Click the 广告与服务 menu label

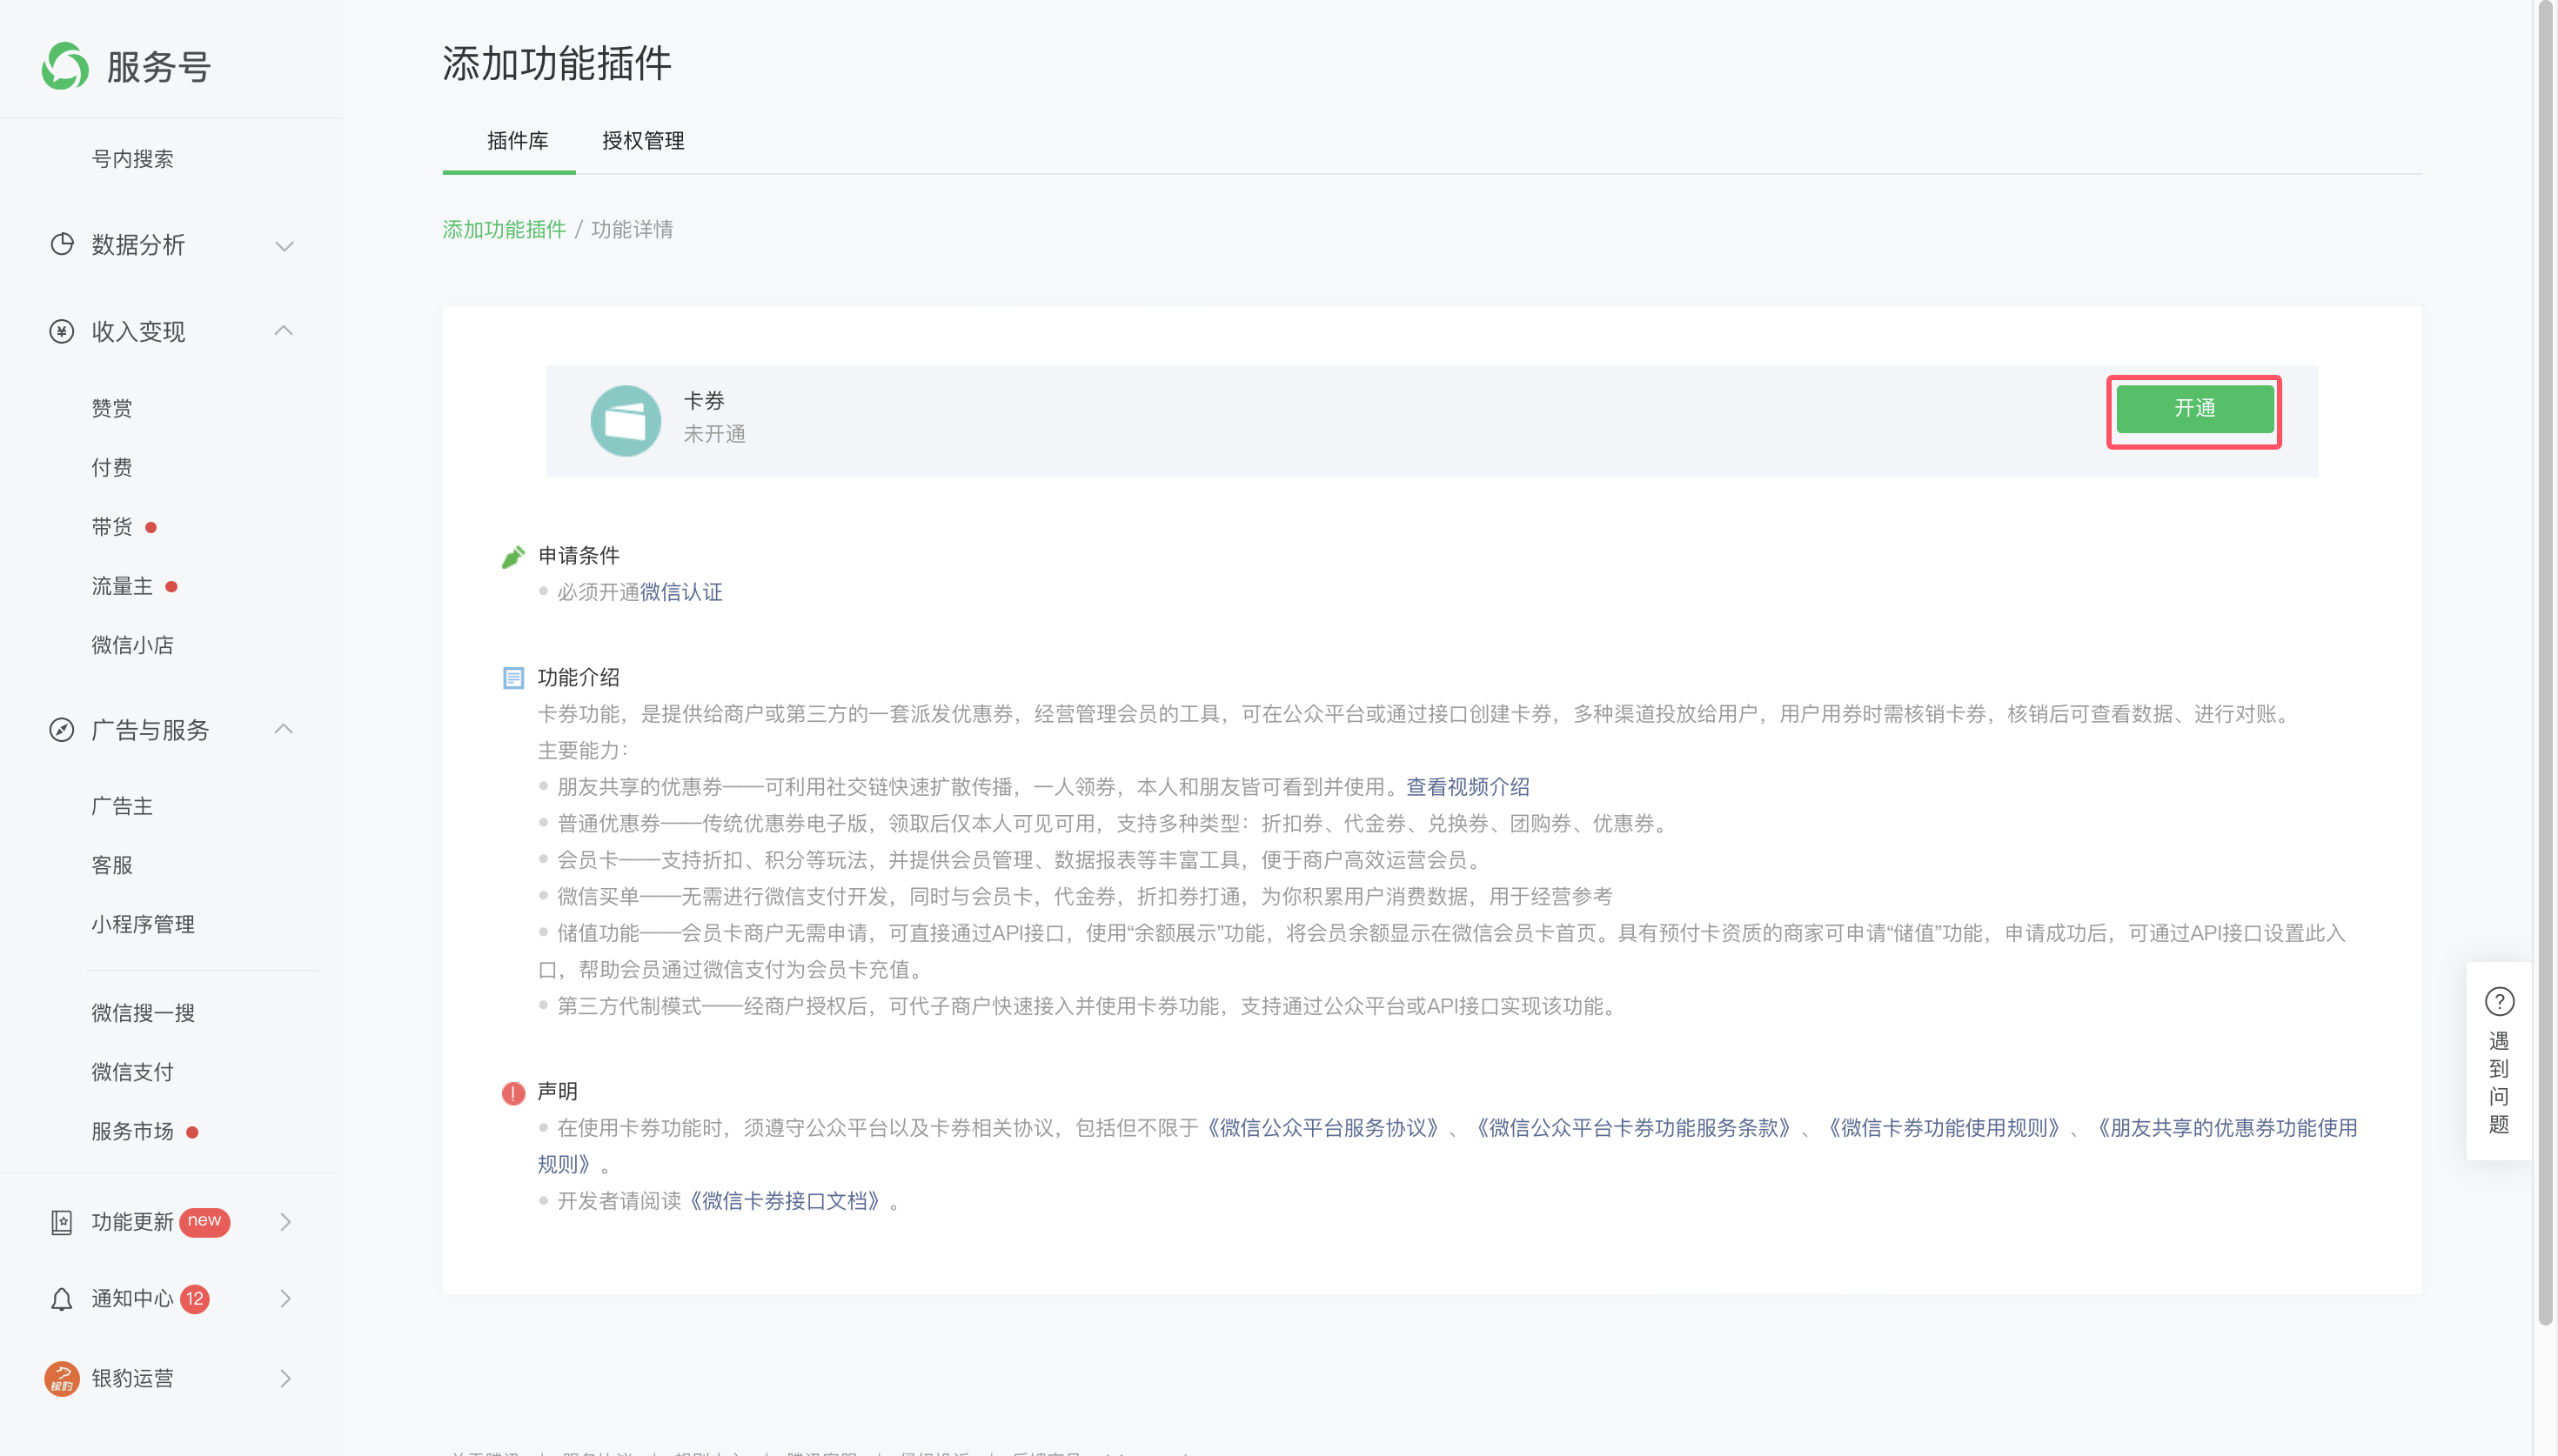coord(150,730)
